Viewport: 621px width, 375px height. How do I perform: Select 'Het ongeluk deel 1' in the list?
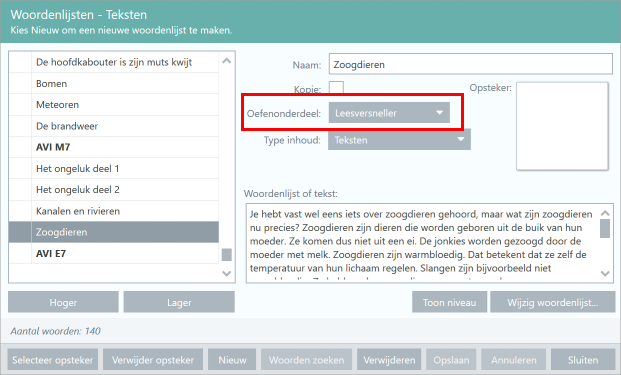coord(114,168)
